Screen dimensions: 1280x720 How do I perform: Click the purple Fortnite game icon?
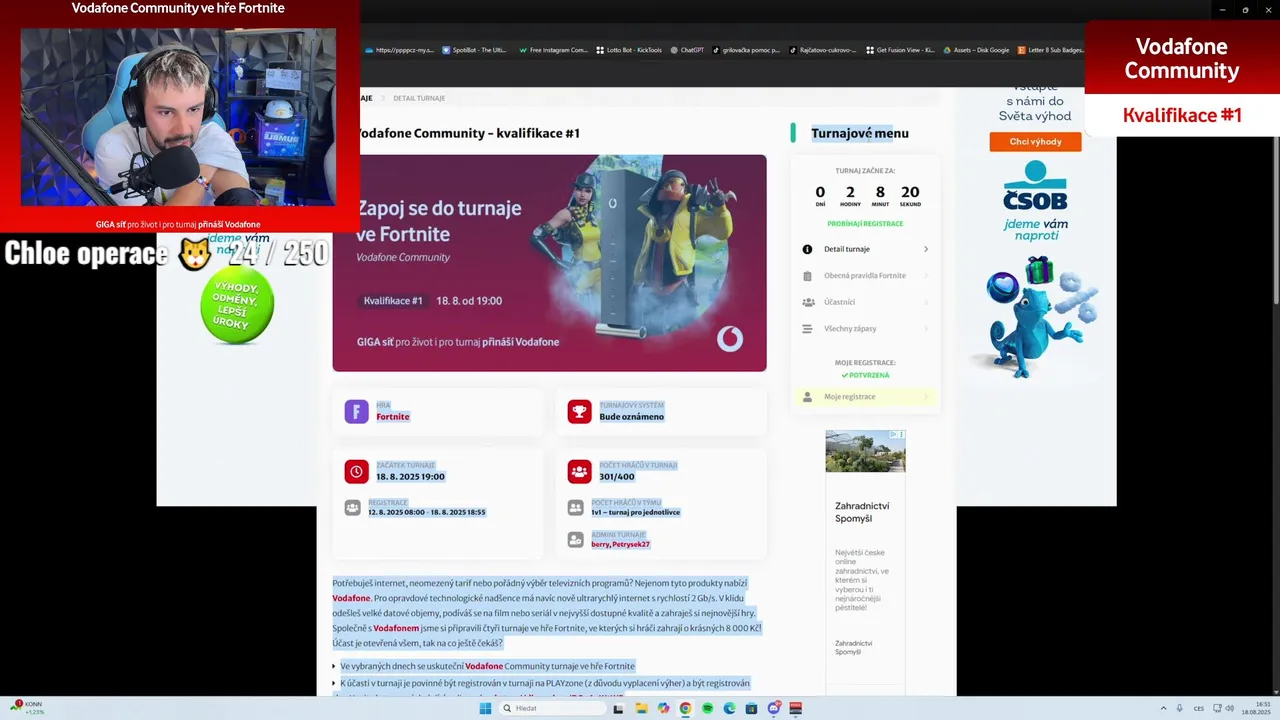356,411
